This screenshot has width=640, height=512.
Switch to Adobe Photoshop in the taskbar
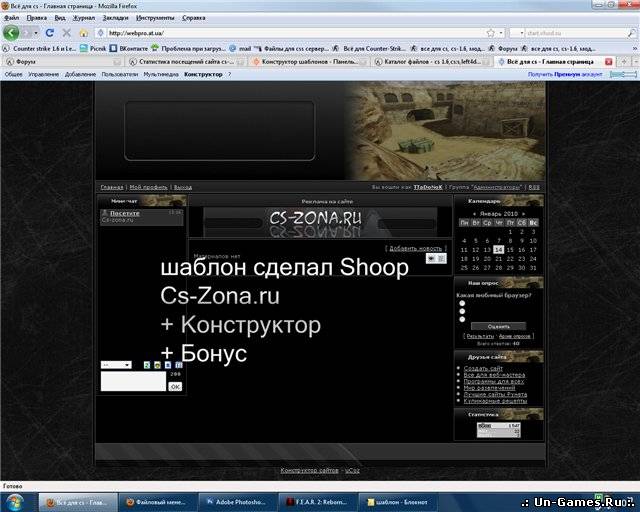click(237, 501)
